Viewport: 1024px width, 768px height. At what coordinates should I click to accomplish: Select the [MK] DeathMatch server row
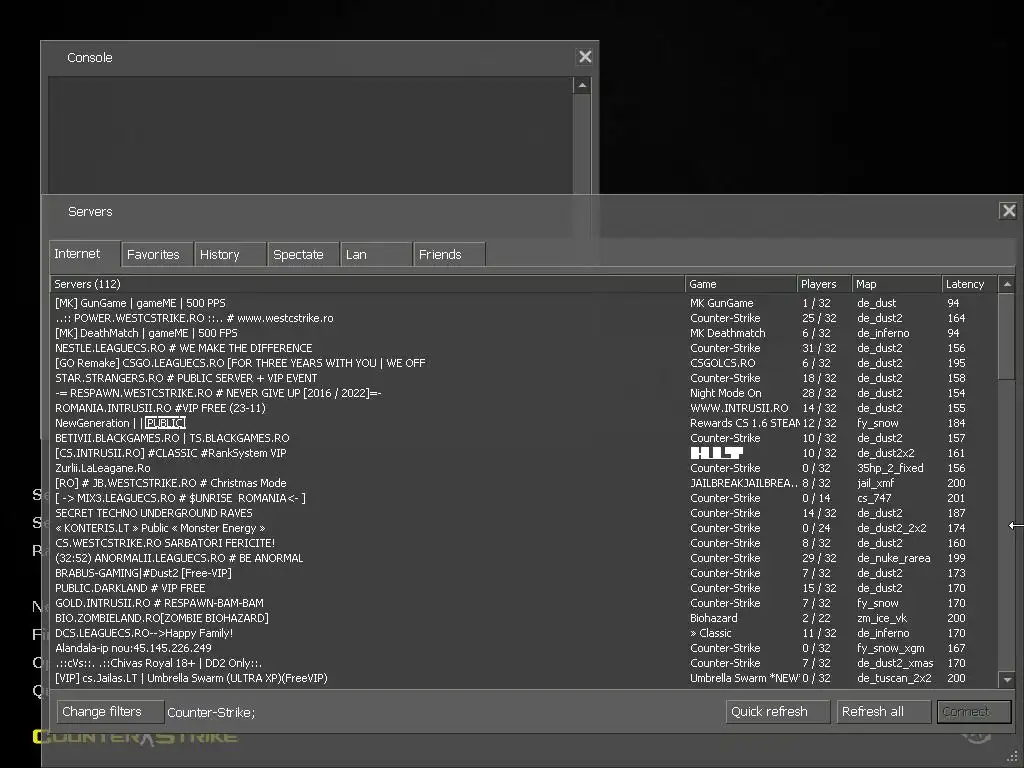coord(524,333)
